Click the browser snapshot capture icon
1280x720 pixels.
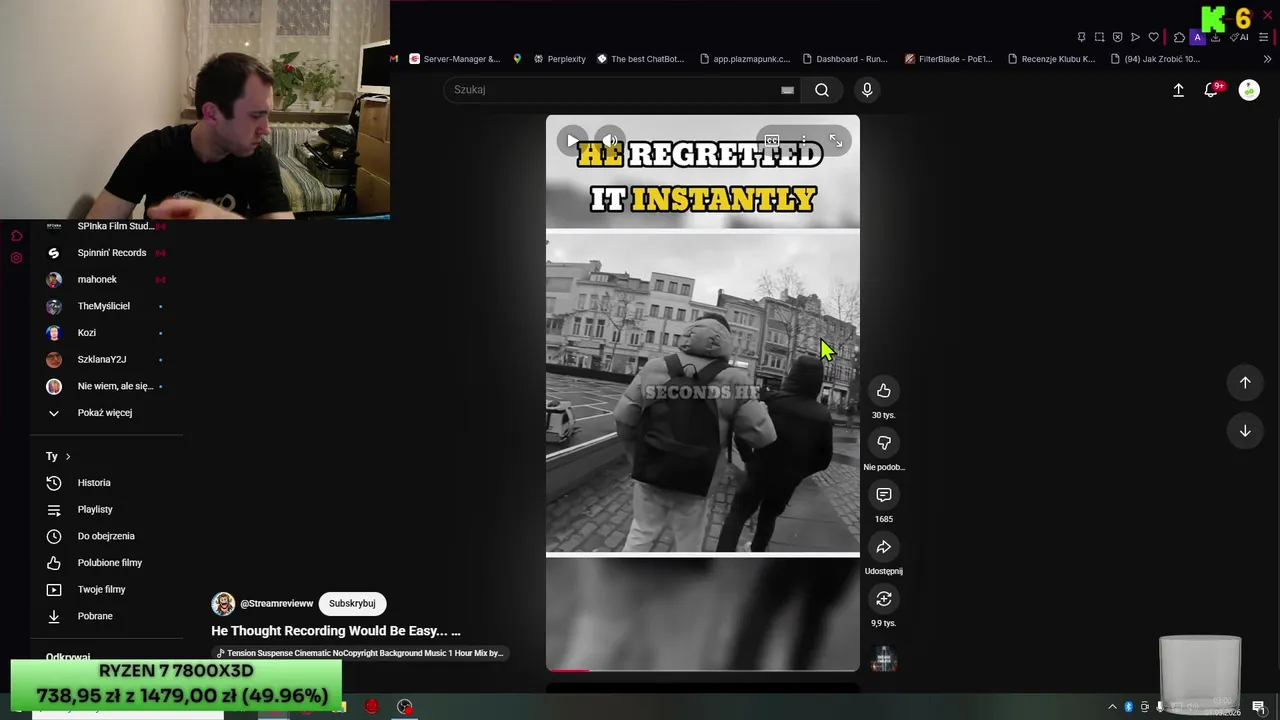click(x=1099, y=37)
